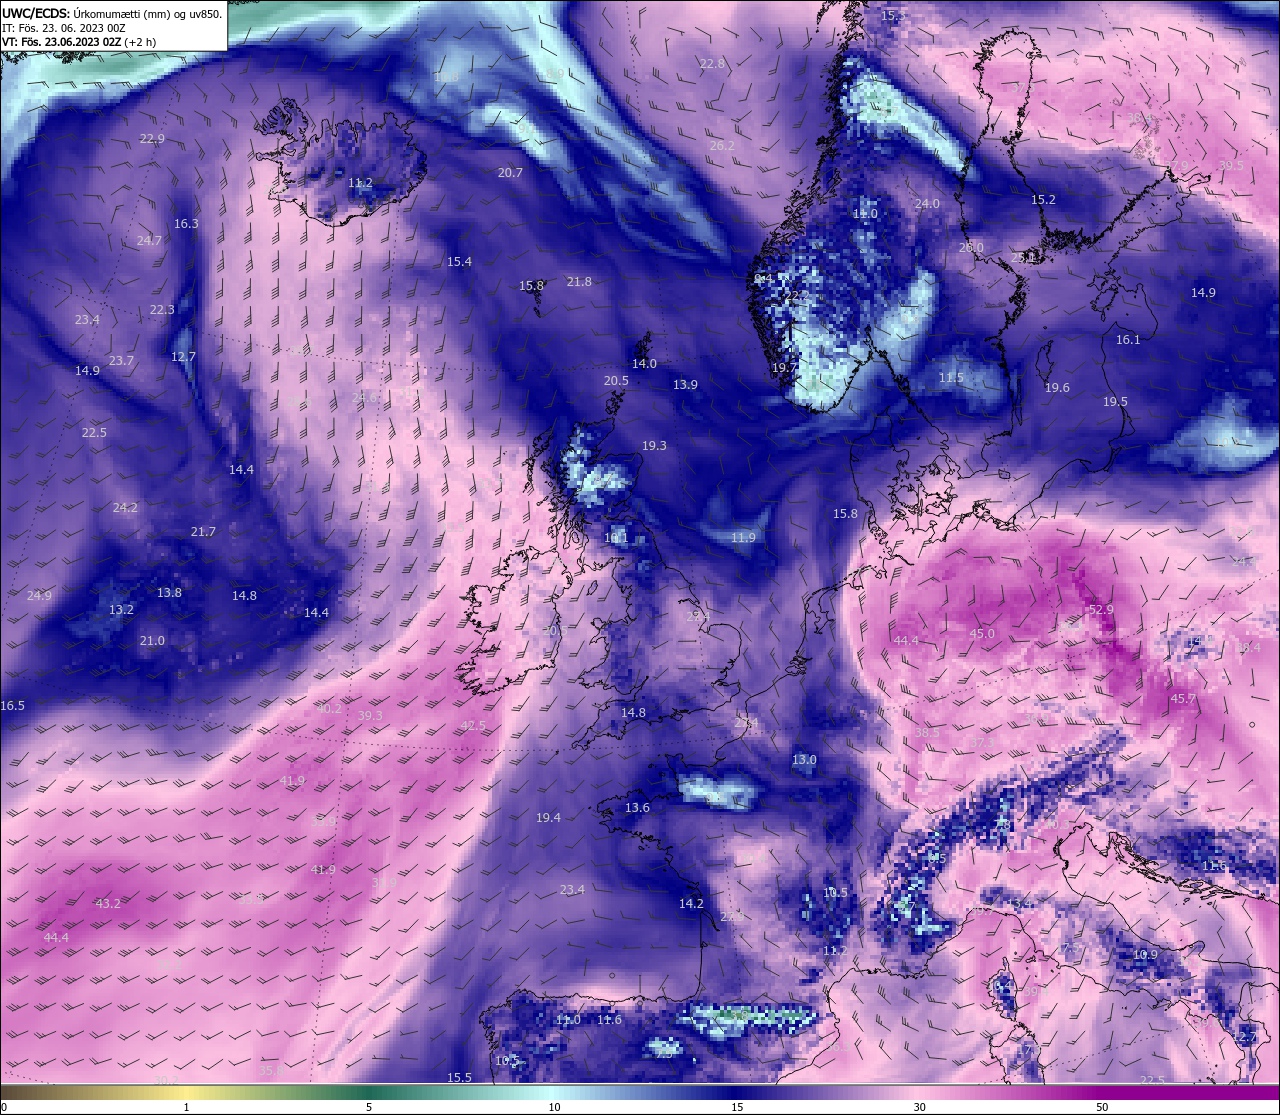Click the 19.4 value label
This screenshot has width=1280, height=1115.
click(548, 818)
